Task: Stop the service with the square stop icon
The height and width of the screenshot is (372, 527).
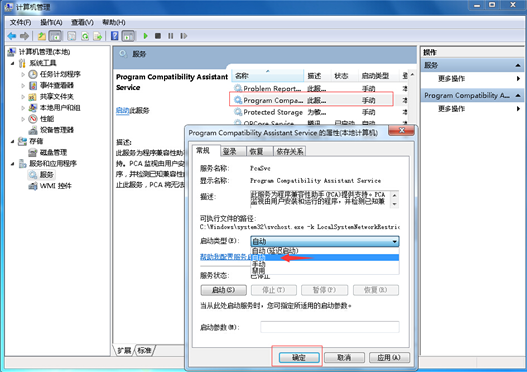Action: (158, 36)
